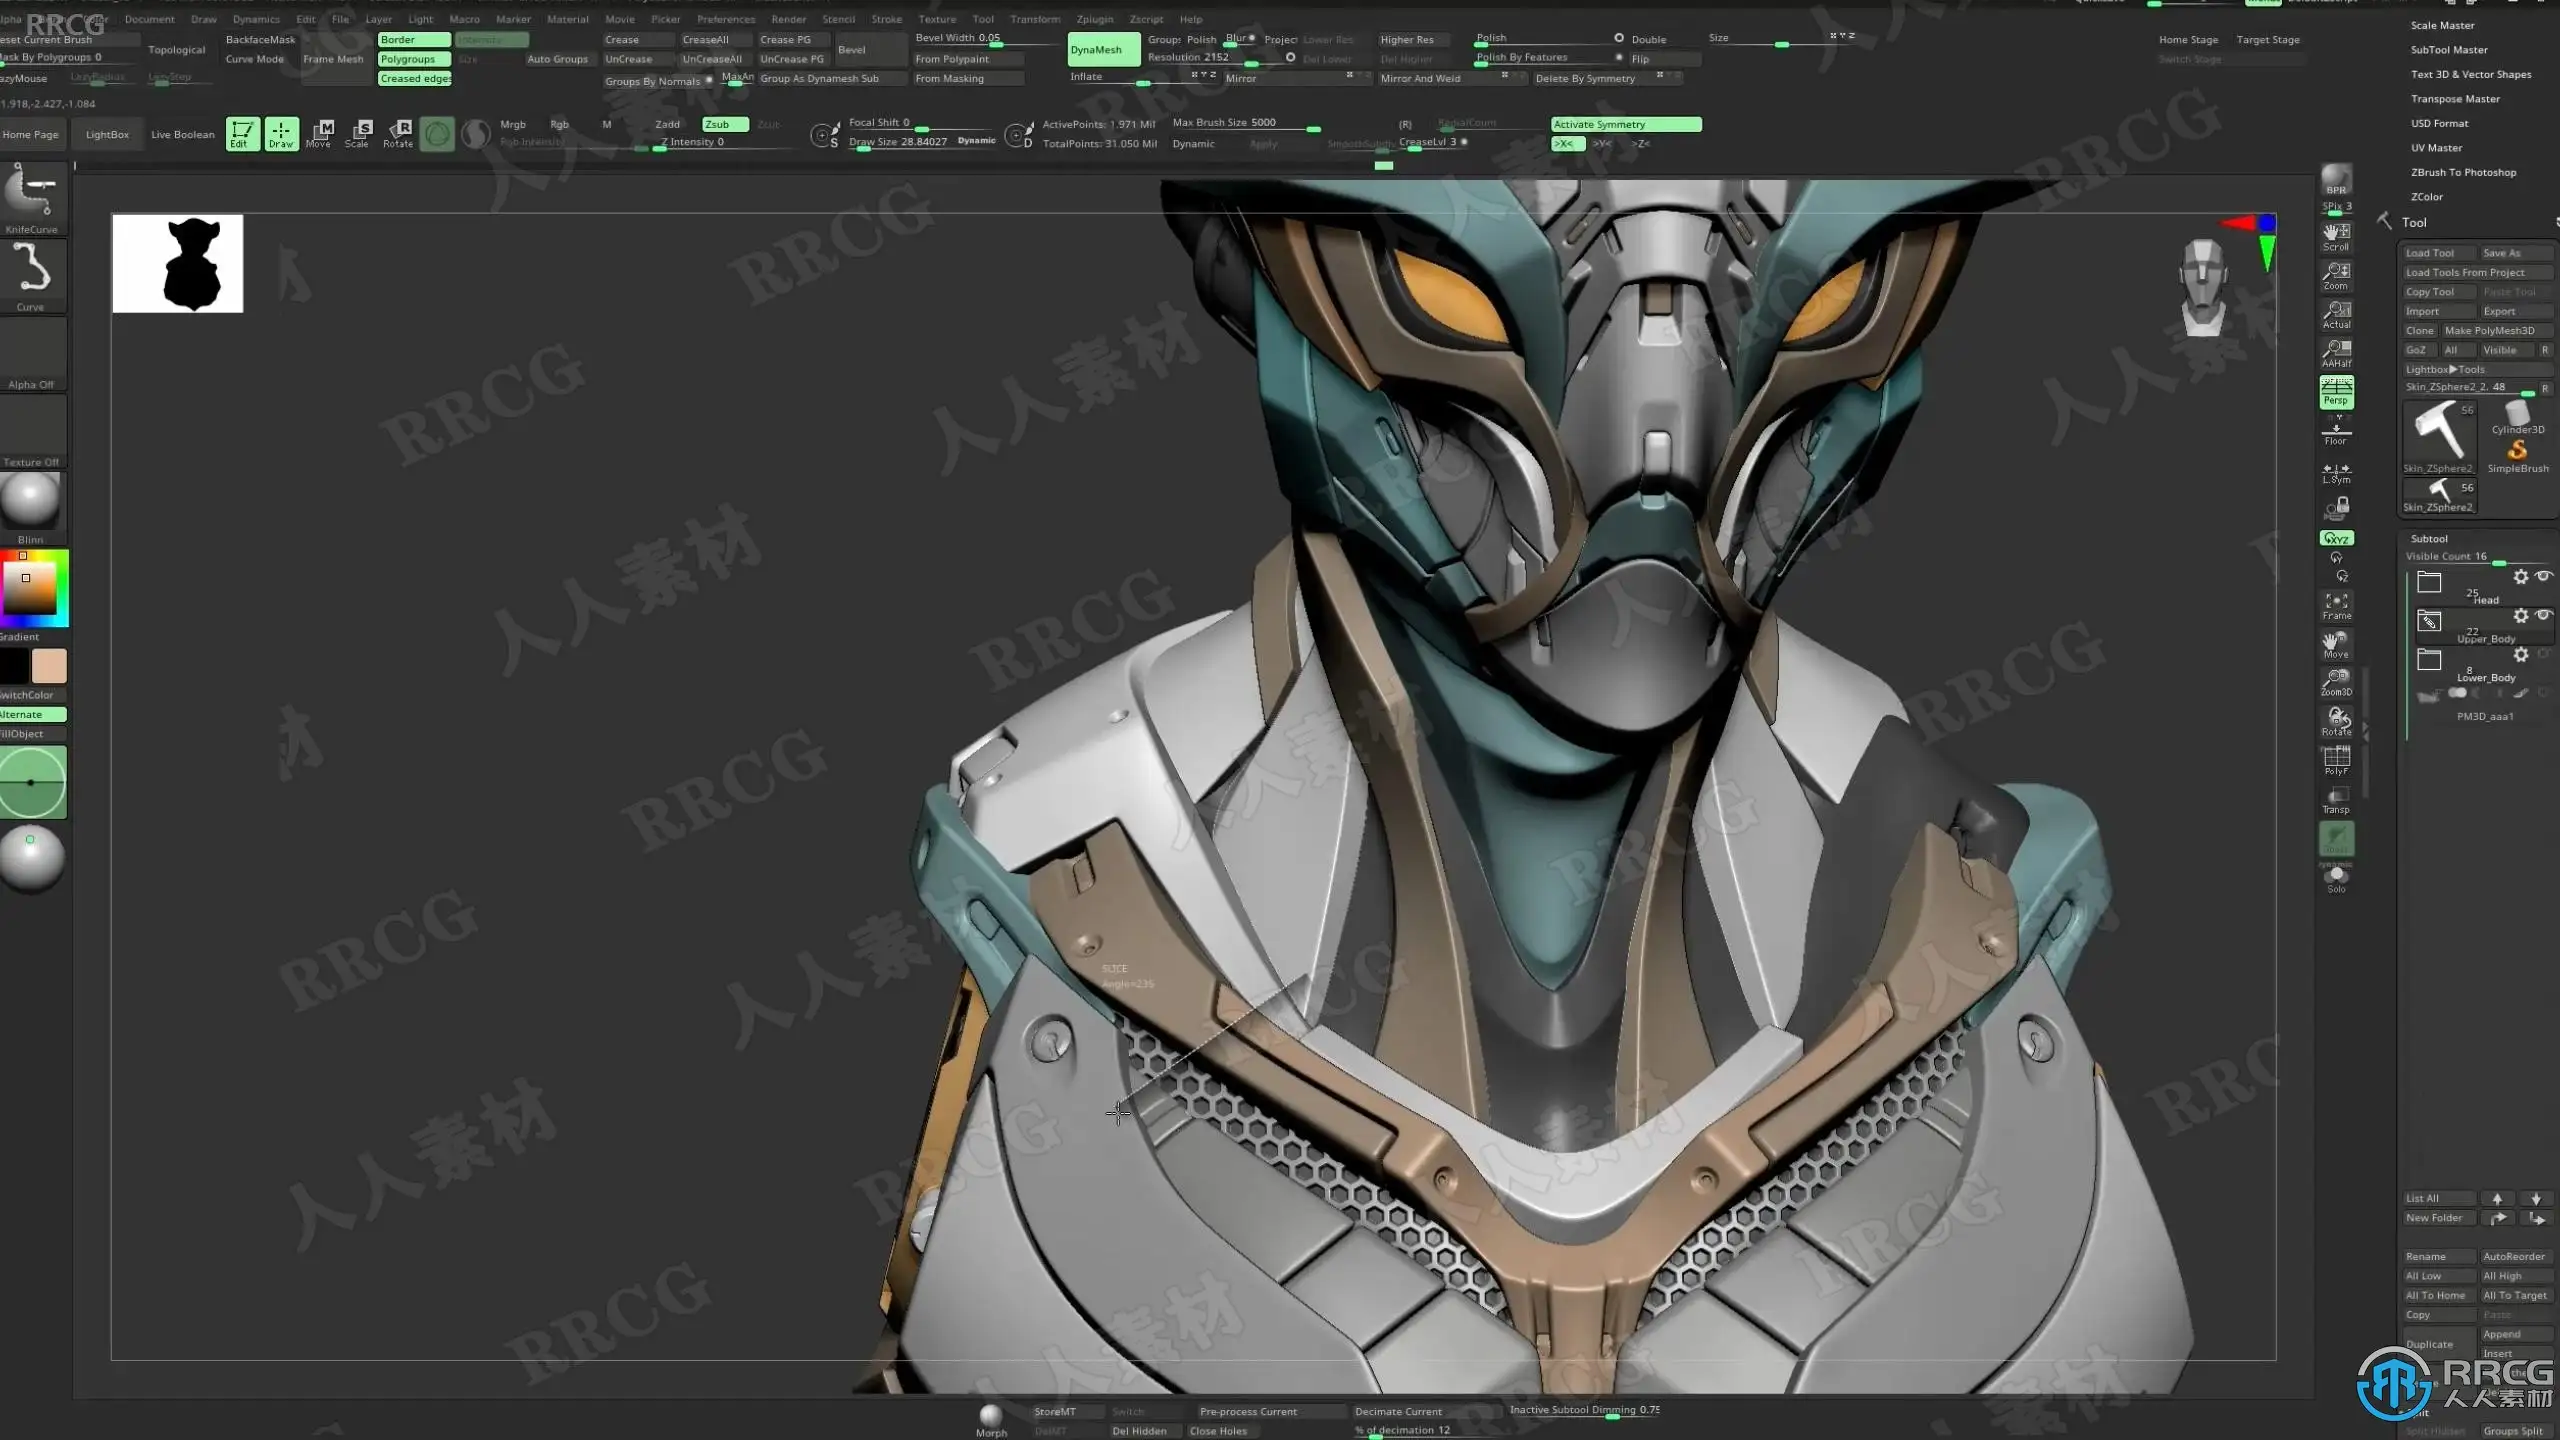
Task: Expand the Subtool palette header
Action: point(2428,538)
